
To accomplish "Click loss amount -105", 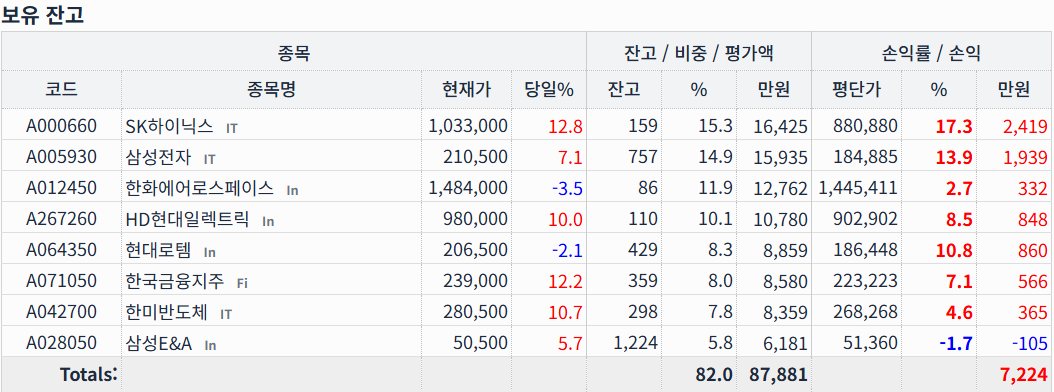I will 1029,343.
